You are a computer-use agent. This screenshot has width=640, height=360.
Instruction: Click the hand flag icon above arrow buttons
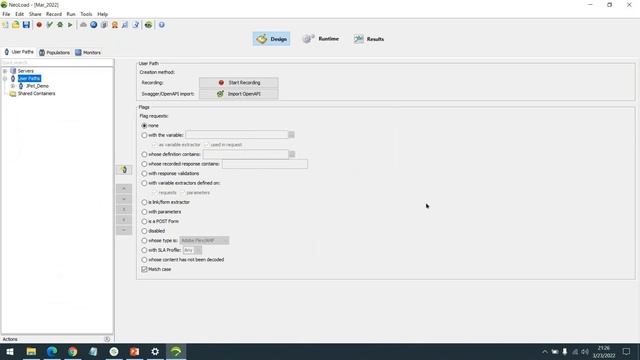point(124,169)
